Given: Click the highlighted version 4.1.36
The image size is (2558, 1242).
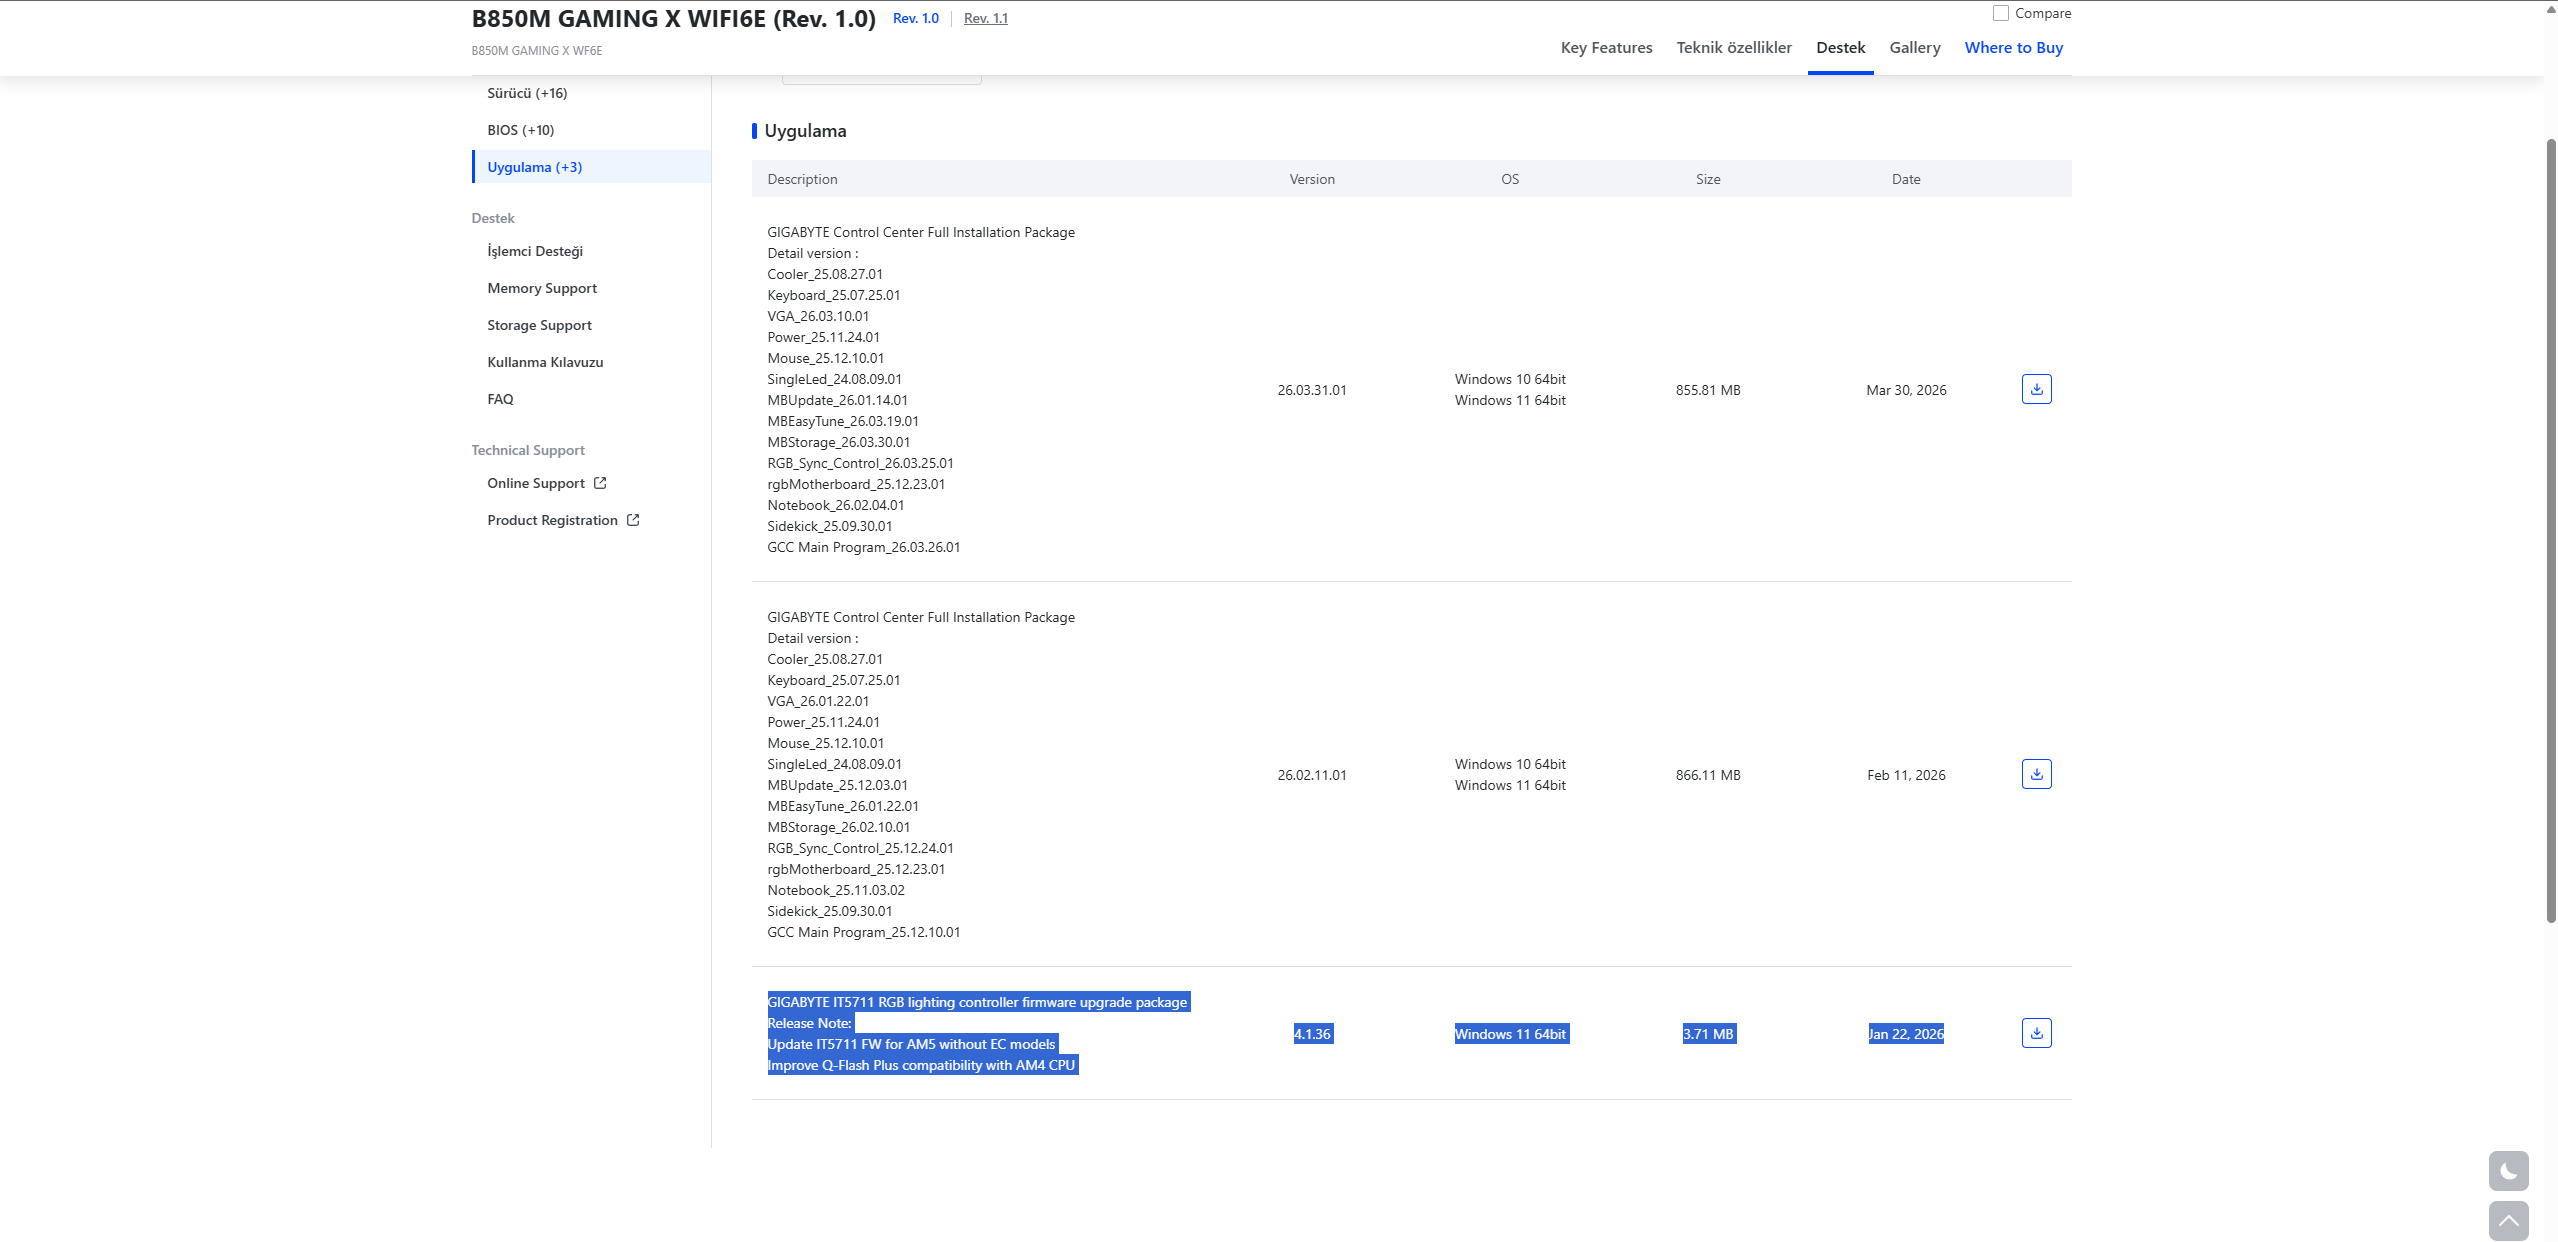Looking at the screenshot, I should point(1312,1034).
